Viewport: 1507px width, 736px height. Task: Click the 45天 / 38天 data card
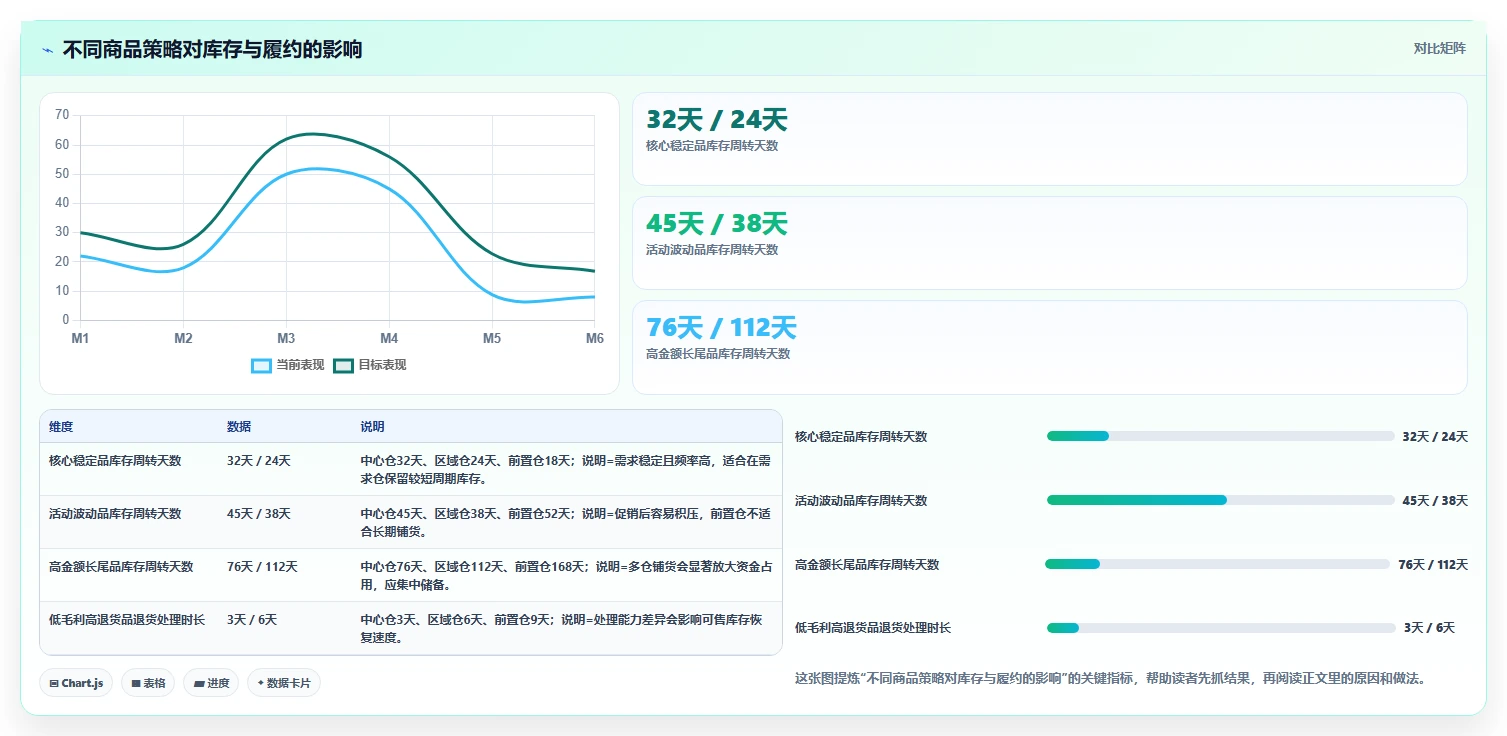(x=1050, y=243)
